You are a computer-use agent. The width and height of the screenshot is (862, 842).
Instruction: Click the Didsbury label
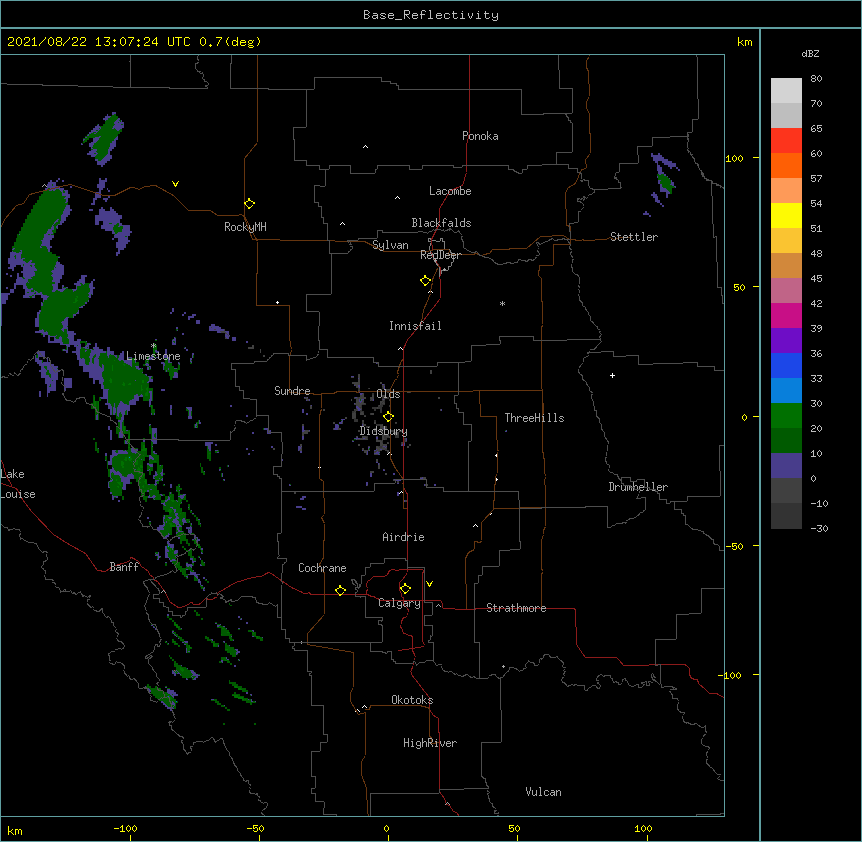[383, 431]
